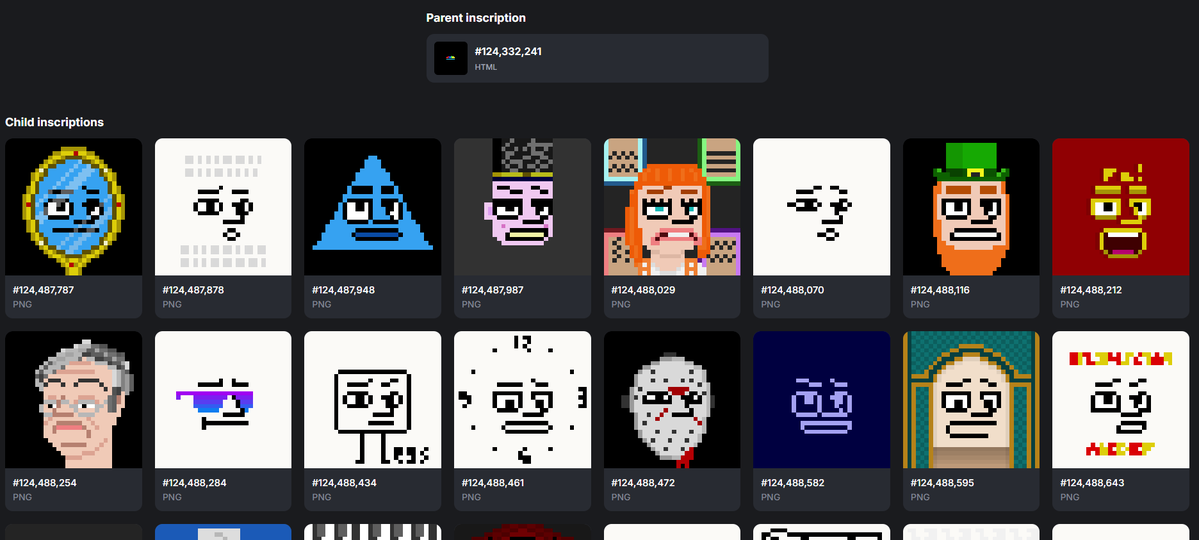1199x540 pixels.
Task: Click the inscription number #124,488,582 text
Action: point(793,483)
